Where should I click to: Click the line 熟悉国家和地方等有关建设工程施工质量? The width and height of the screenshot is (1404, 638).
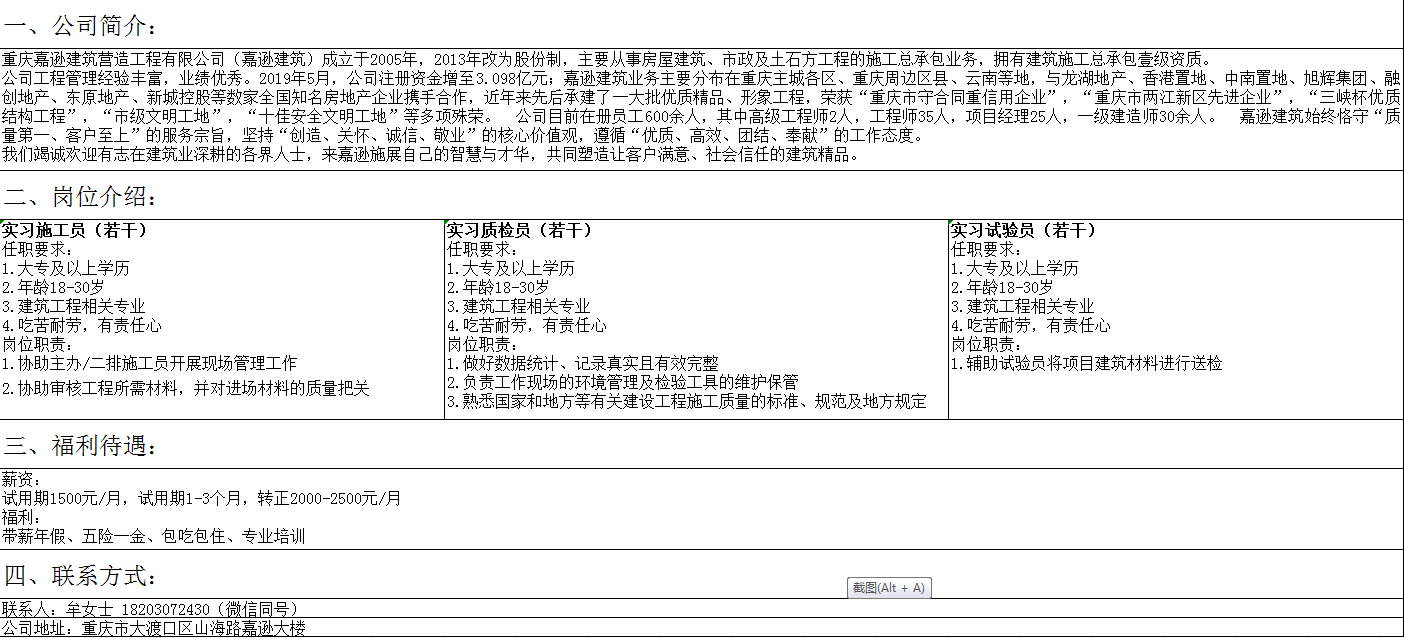(x=686, y=402)
